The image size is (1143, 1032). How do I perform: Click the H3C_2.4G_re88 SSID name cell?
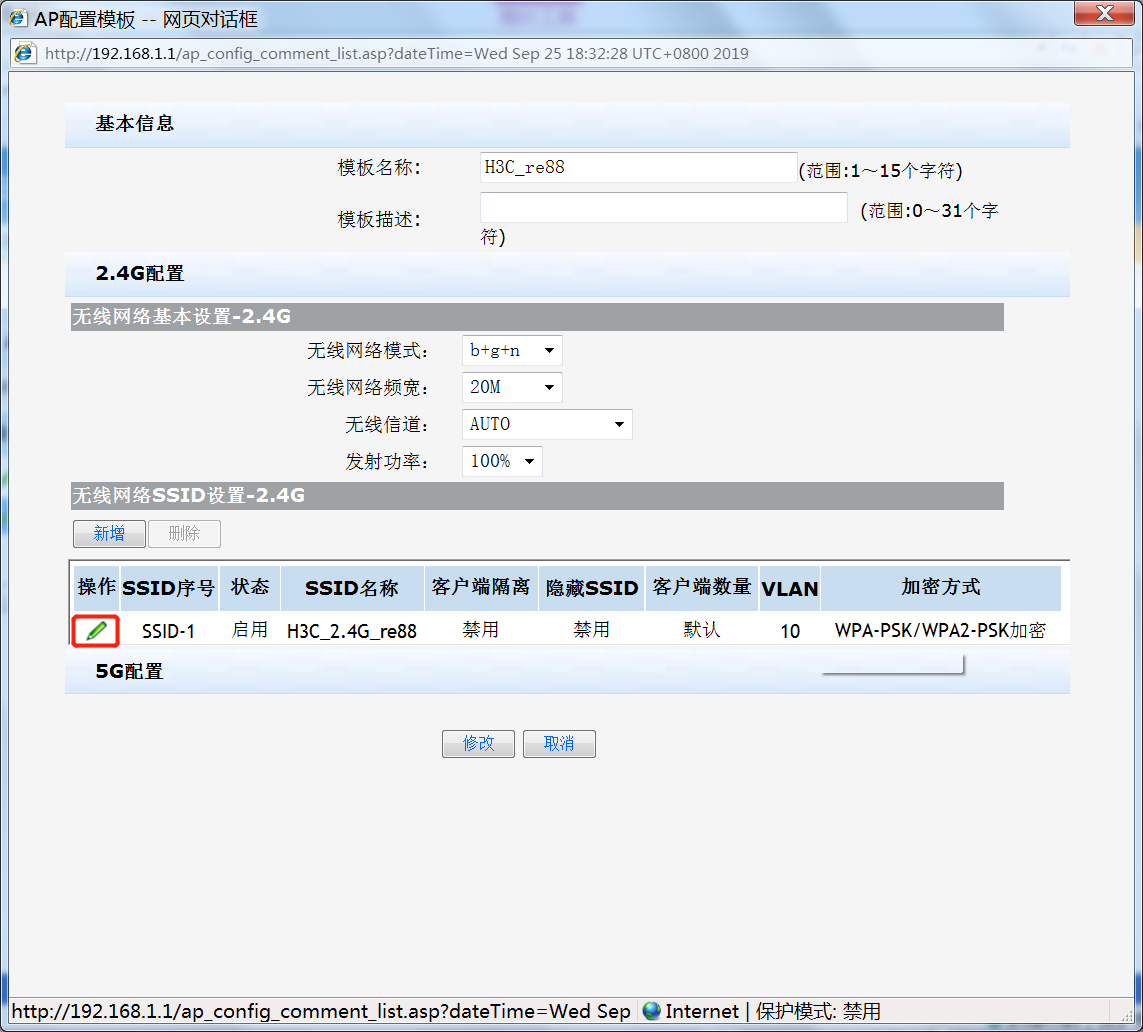tap(352, 631)
